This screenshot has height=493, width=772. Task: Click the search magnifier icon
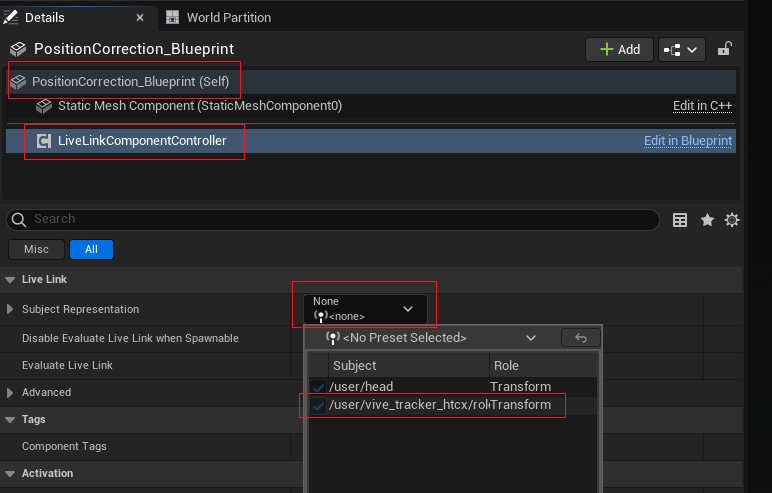point(19,219)
